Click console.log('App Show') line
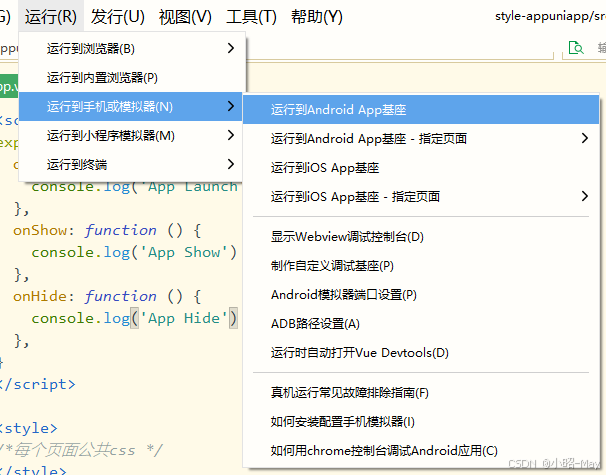 point(134,252)
